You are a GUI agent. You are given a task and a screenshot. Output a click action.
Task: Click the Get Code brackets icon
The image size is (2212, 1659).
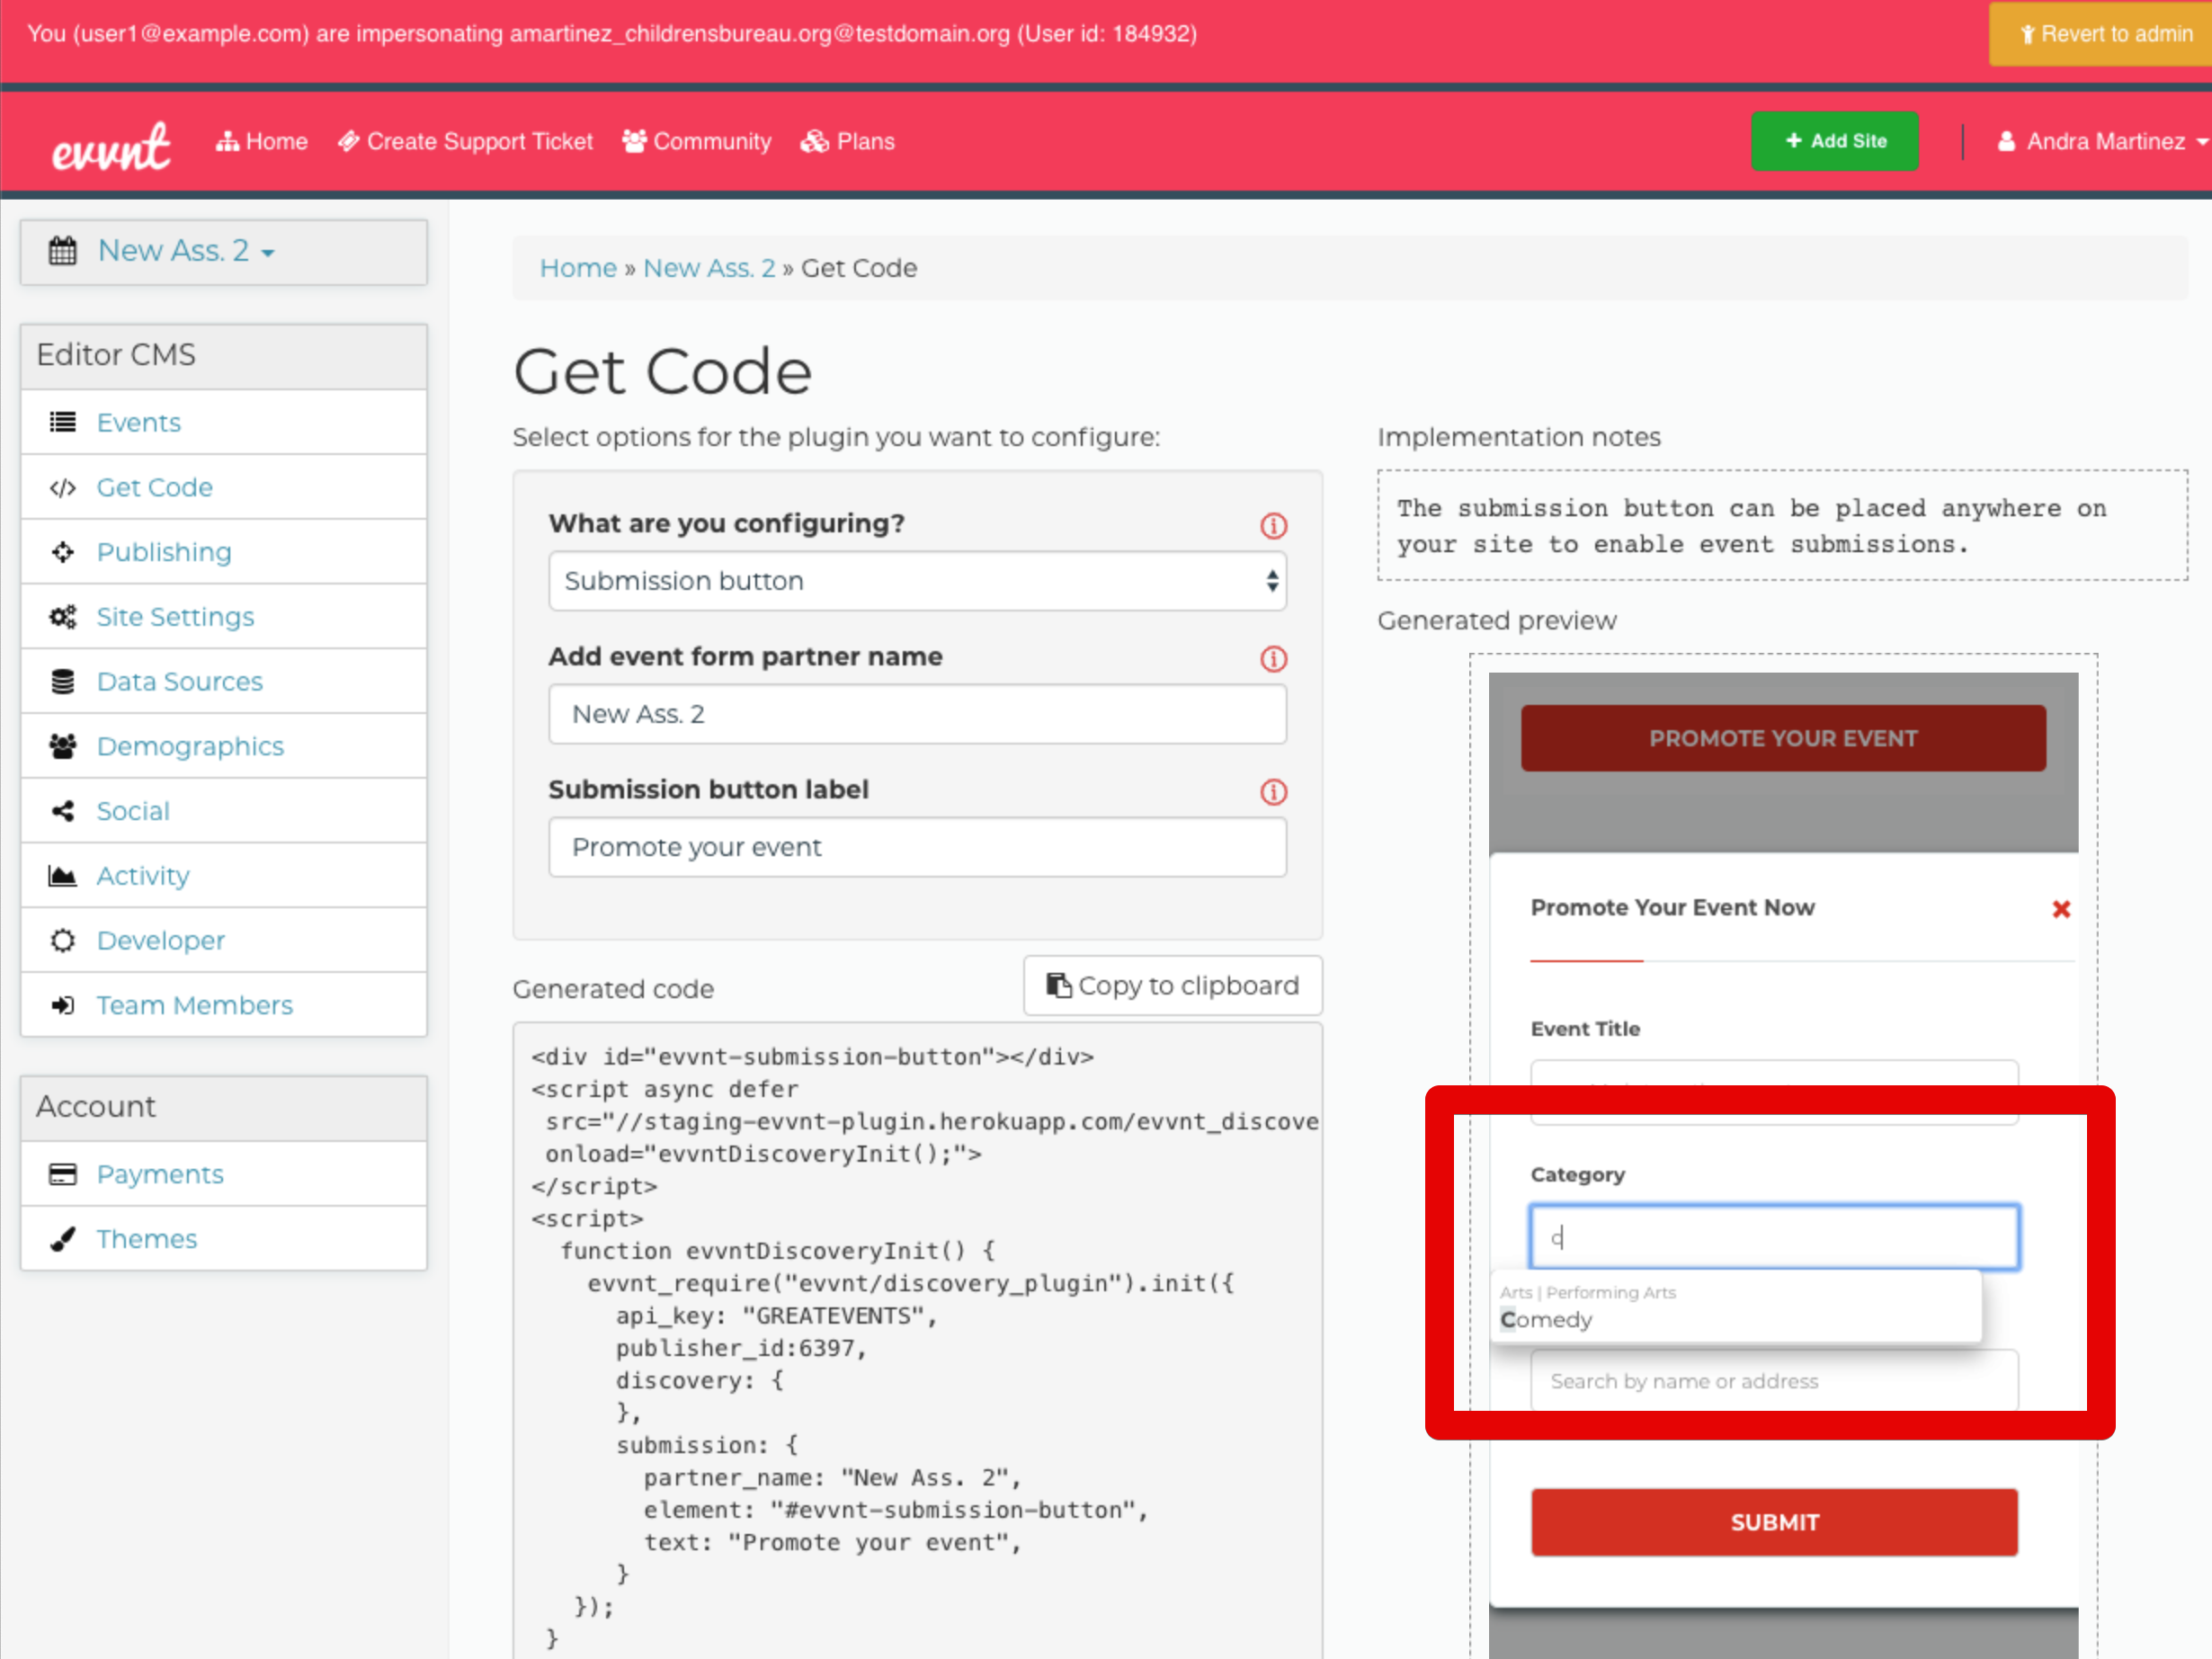63,487
